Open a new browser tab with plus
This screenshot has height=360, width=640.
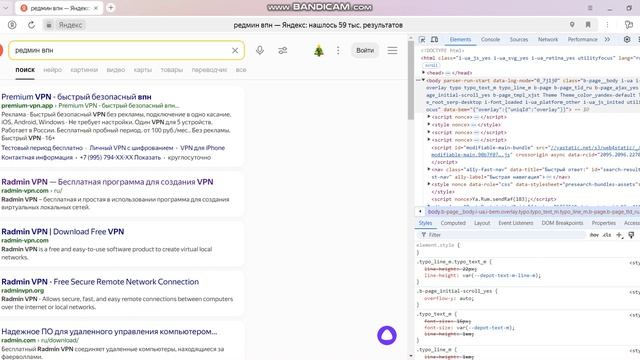[111, 8]
